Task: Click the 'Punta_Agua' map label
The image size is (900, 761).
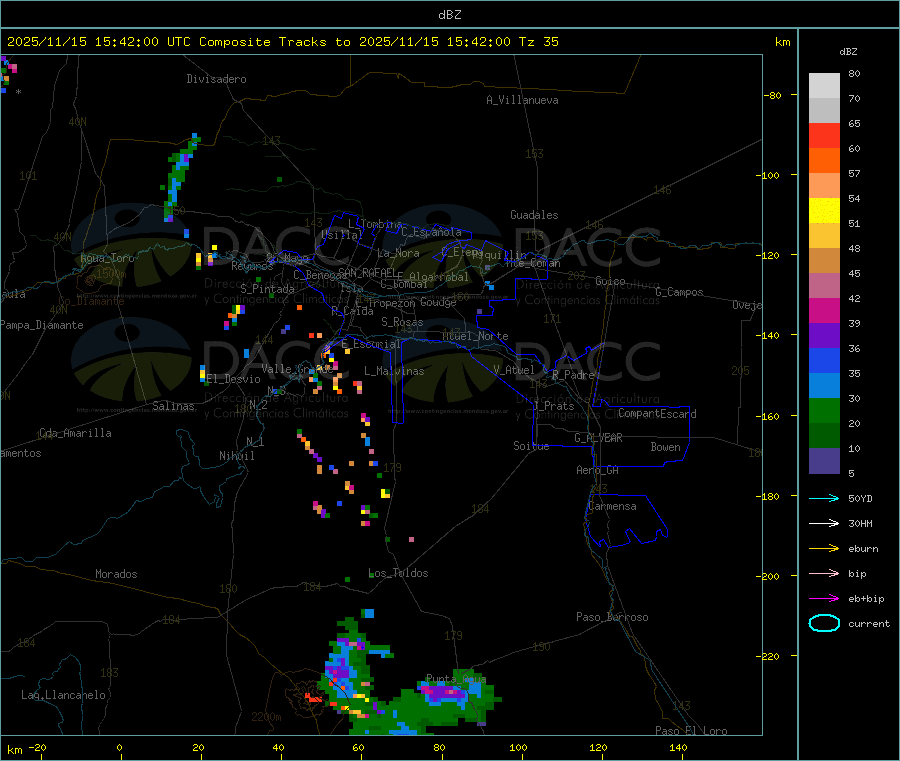Action: pos(456,679)
